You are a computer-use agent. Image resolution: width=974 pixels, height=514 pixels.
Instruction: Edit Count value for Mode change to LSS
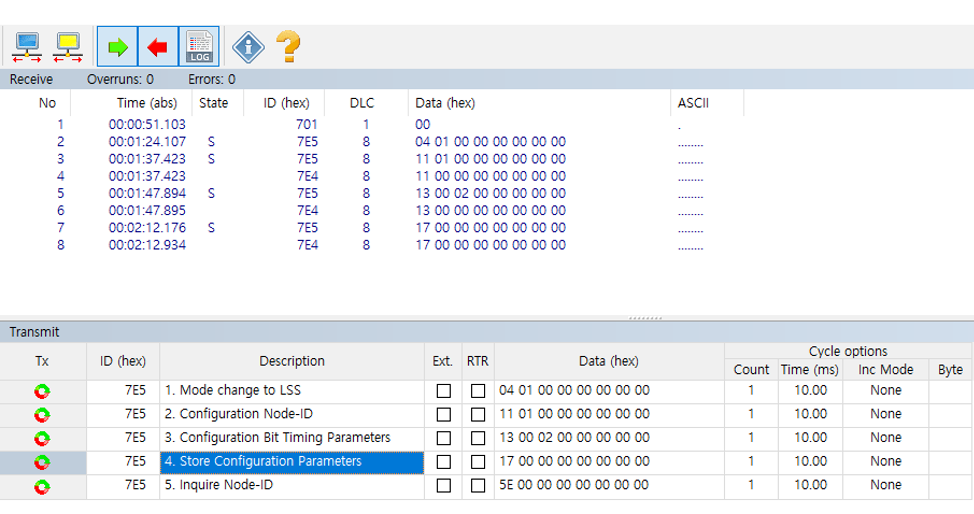[x=751, y=391]
